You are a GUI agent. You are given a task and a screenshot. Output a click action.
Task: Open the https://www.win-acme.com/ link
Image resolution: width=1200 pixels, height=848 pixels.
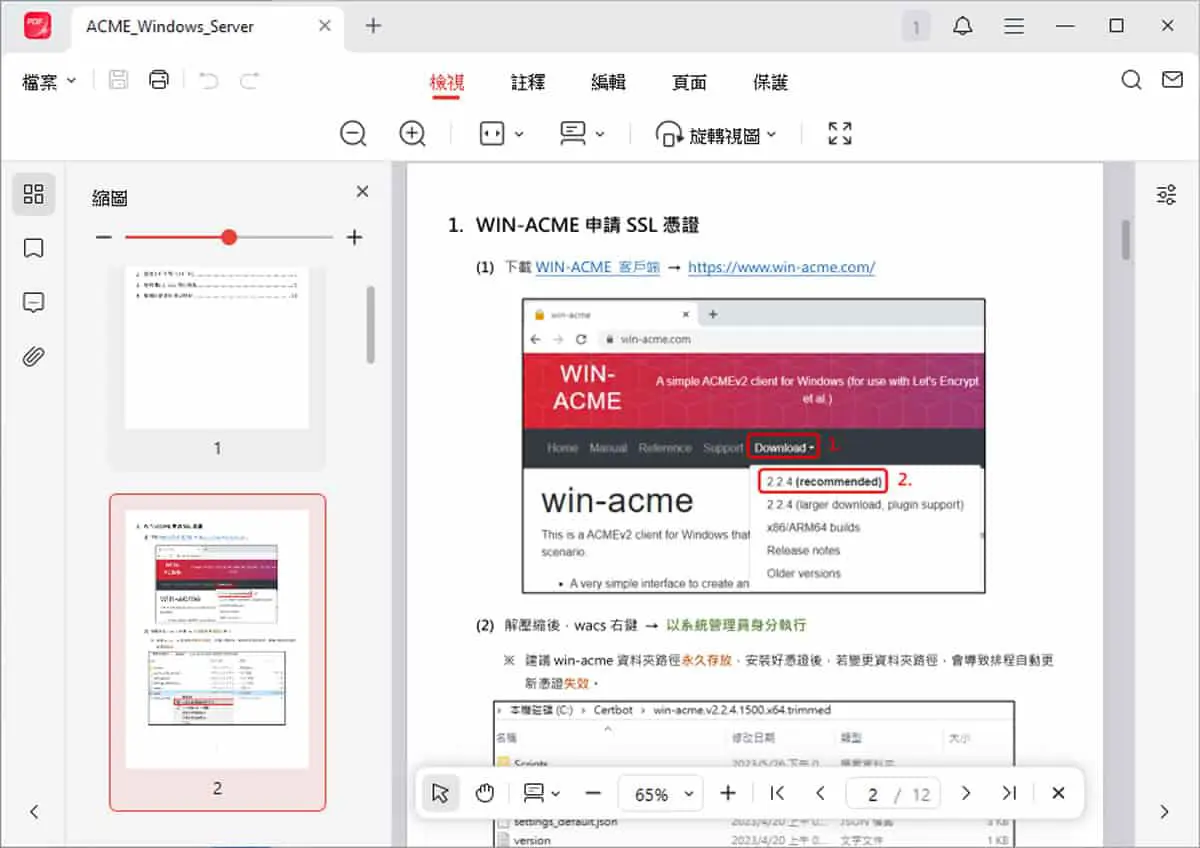tap(781, 267)
